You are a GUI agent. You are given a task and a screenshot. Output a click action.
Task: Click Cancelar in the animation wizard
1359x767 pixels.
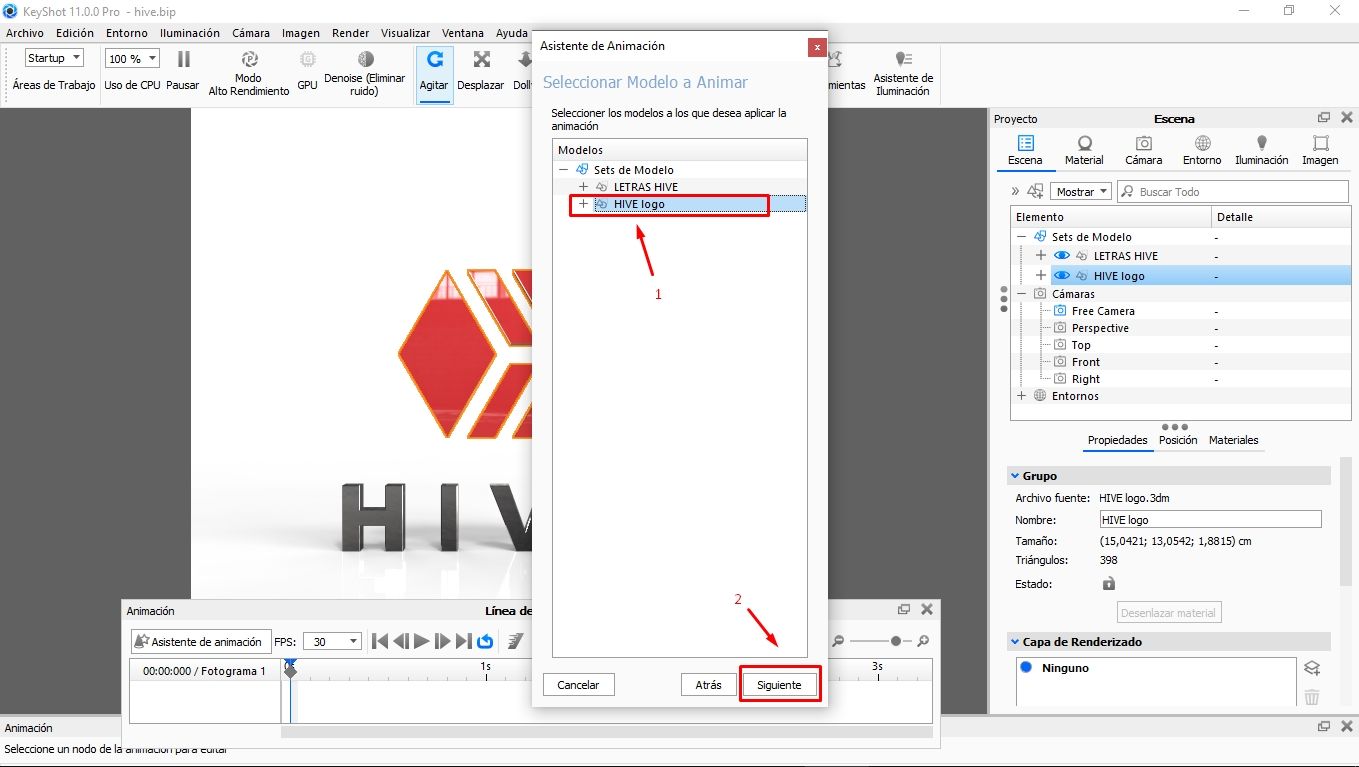coord(578,685)
